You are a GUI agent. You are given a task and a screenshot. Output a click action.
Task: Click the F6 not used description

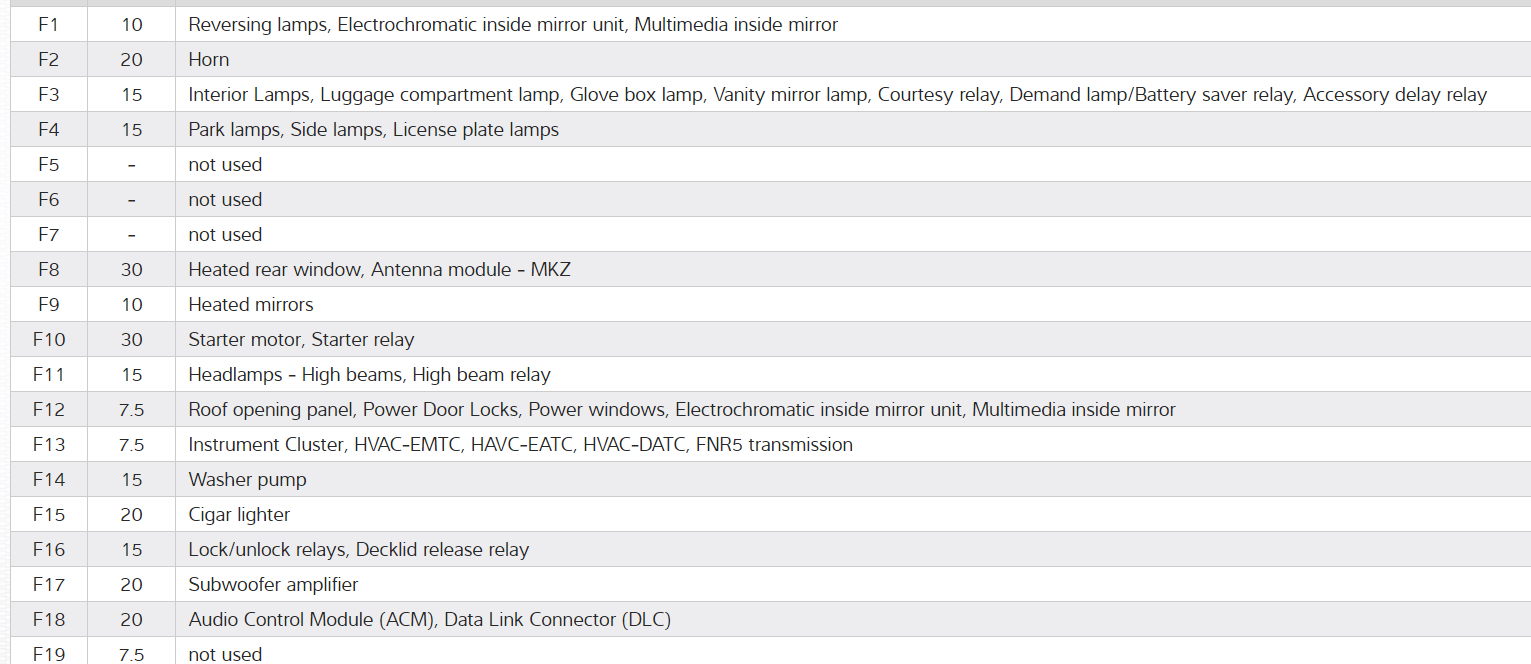[x=225, y=200]
